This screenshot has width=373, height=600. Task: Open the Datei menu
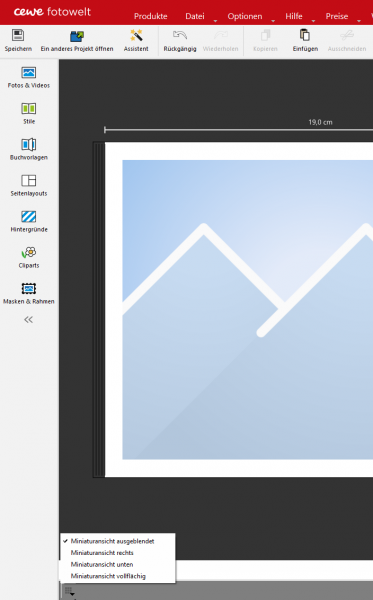pos(195,16)
